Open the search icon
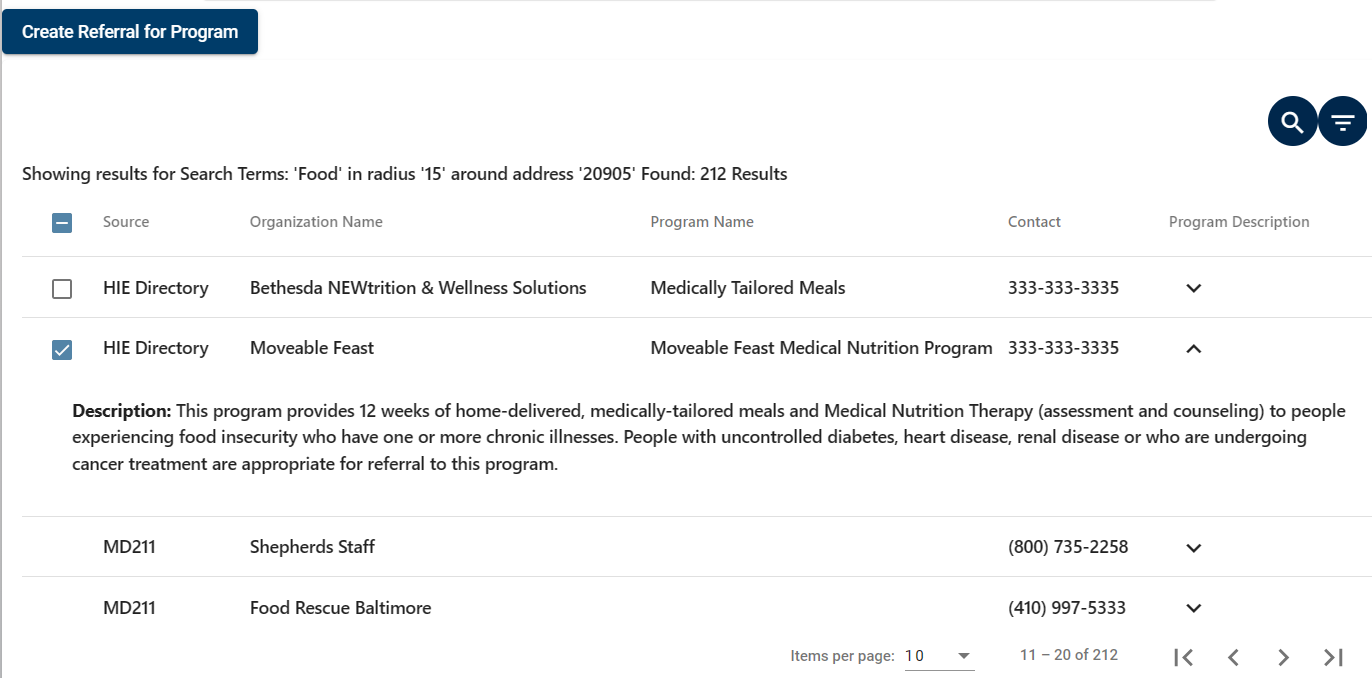The width and height of the screenshot is (1372, 678). point(1292,120)
